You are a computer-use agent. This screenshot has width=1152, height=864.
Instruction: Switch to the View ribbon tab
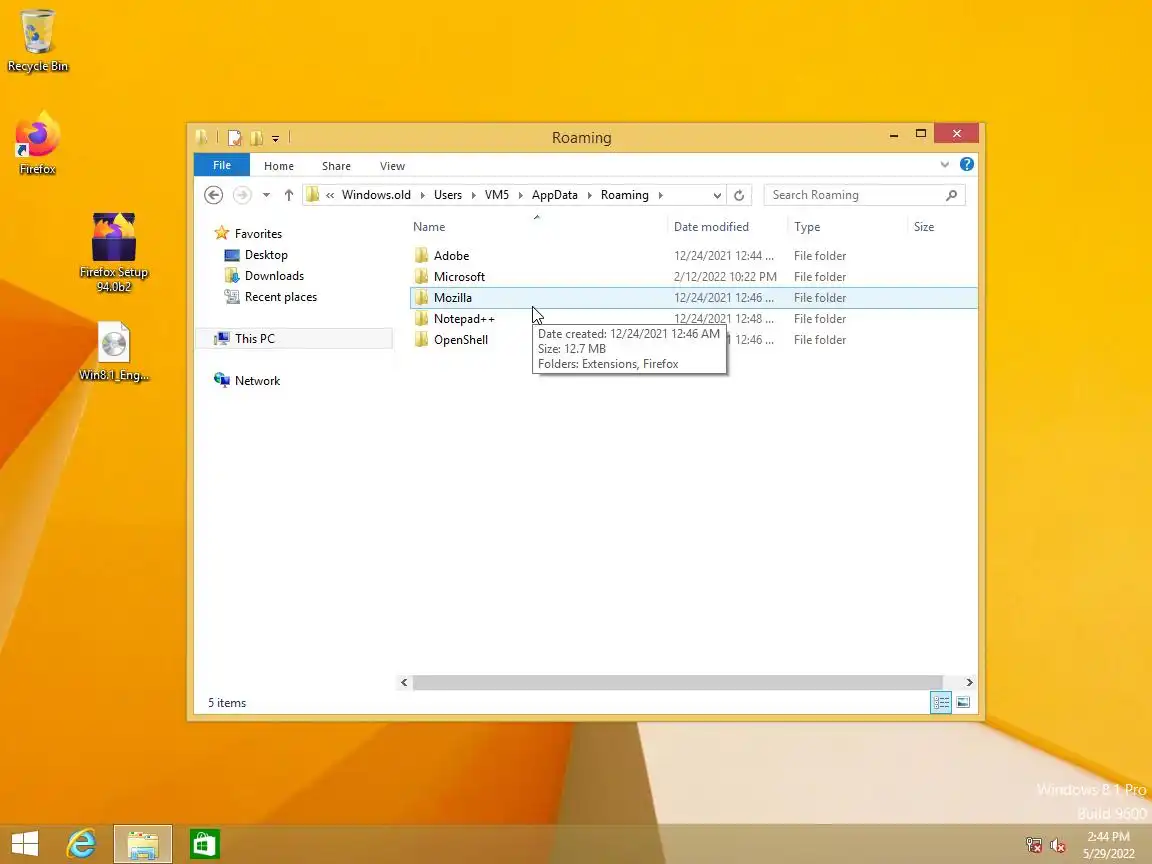[392, 166]
